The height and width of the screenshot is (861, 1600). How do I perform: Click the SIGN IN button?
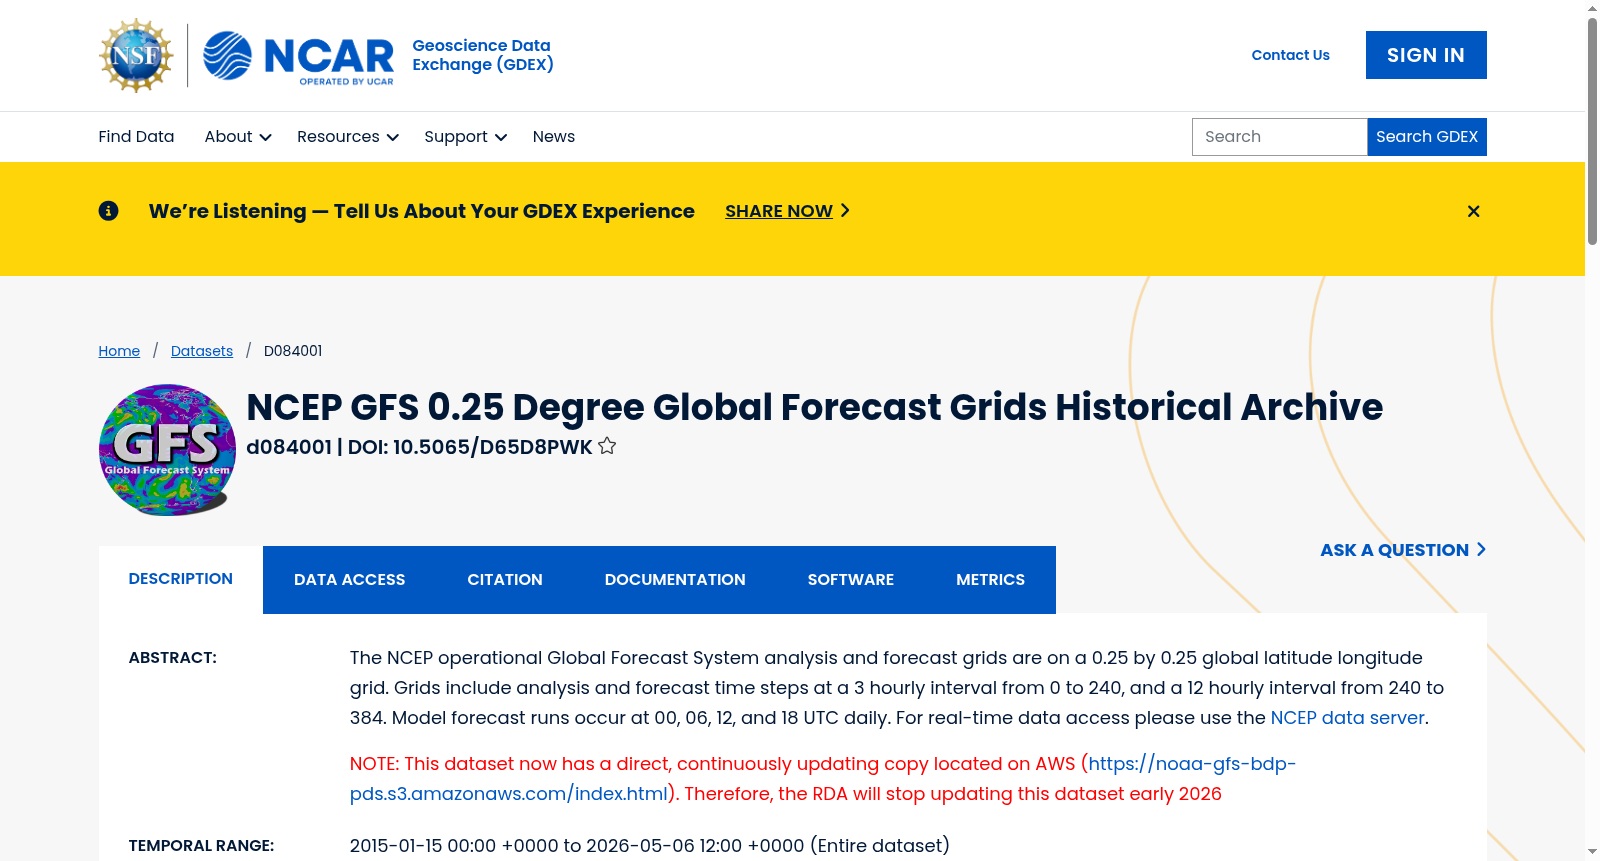(1426, 55)
